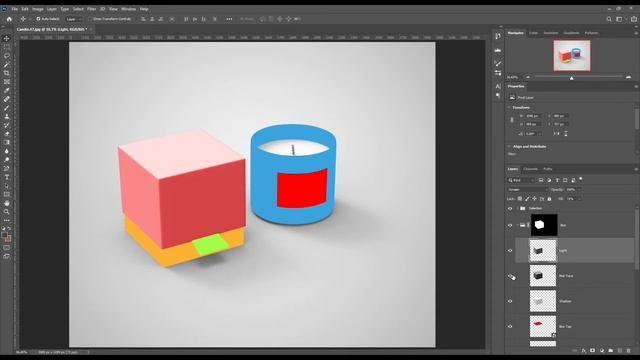Switch to the Paths tab
This screenshot has height=360, width=640.
coord(548,169)
